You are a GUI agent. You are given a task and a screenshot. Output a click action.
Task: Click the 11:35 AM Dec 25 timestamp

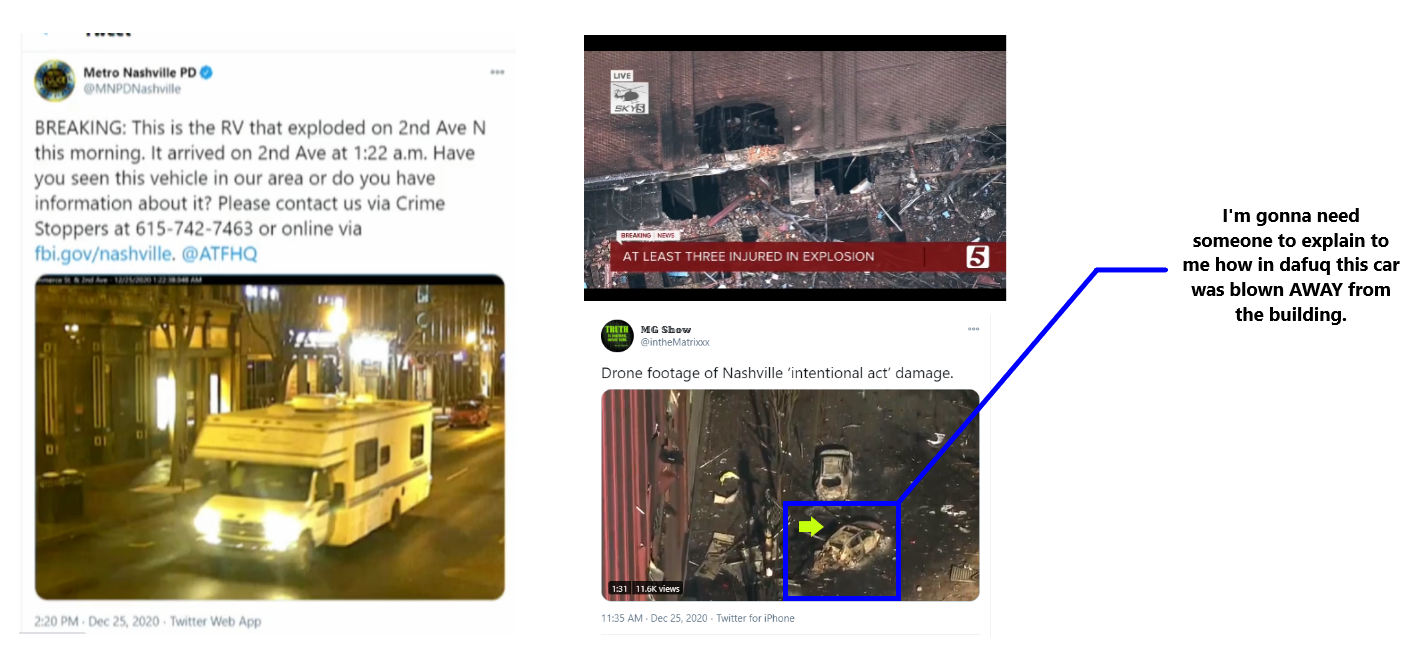pyautogui.click(x=698, y=618)
